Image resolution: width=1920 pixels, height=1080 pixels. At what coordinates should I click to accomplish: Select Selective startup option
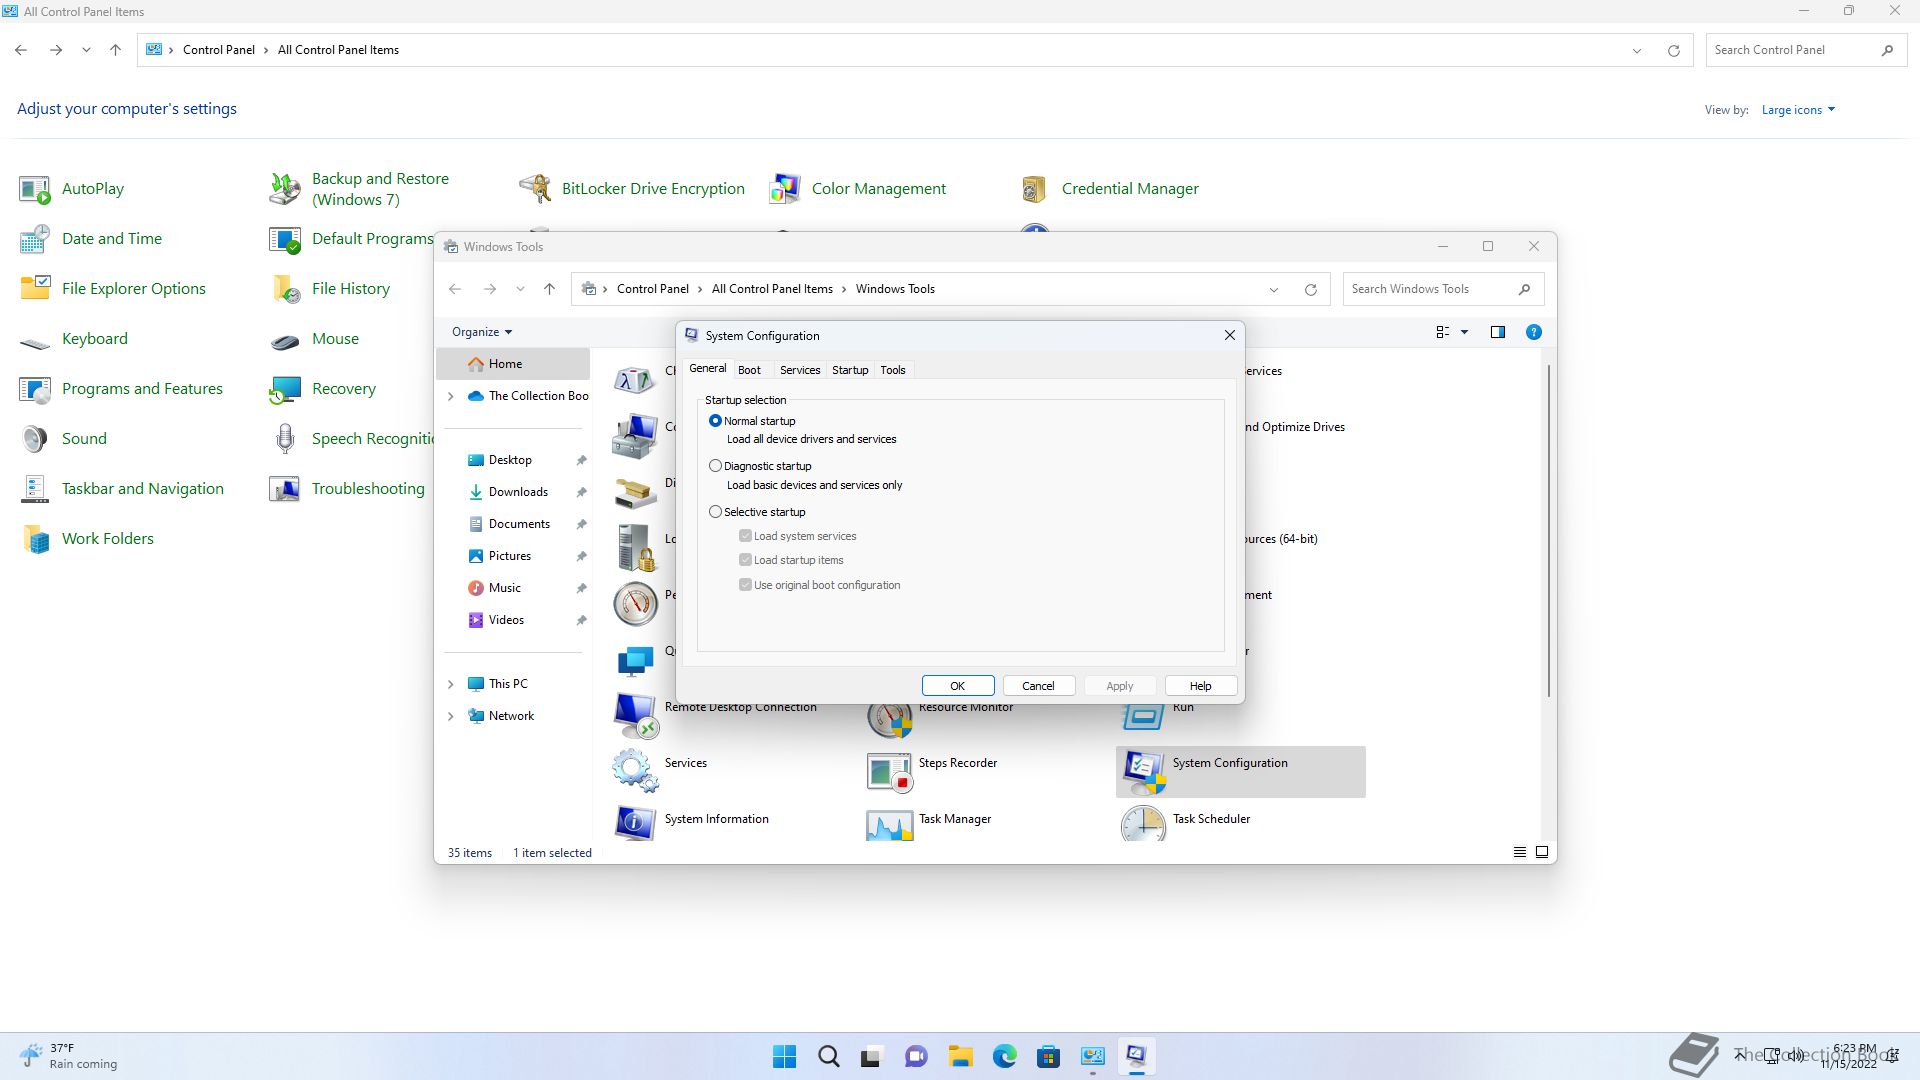(x=715, y=512)
